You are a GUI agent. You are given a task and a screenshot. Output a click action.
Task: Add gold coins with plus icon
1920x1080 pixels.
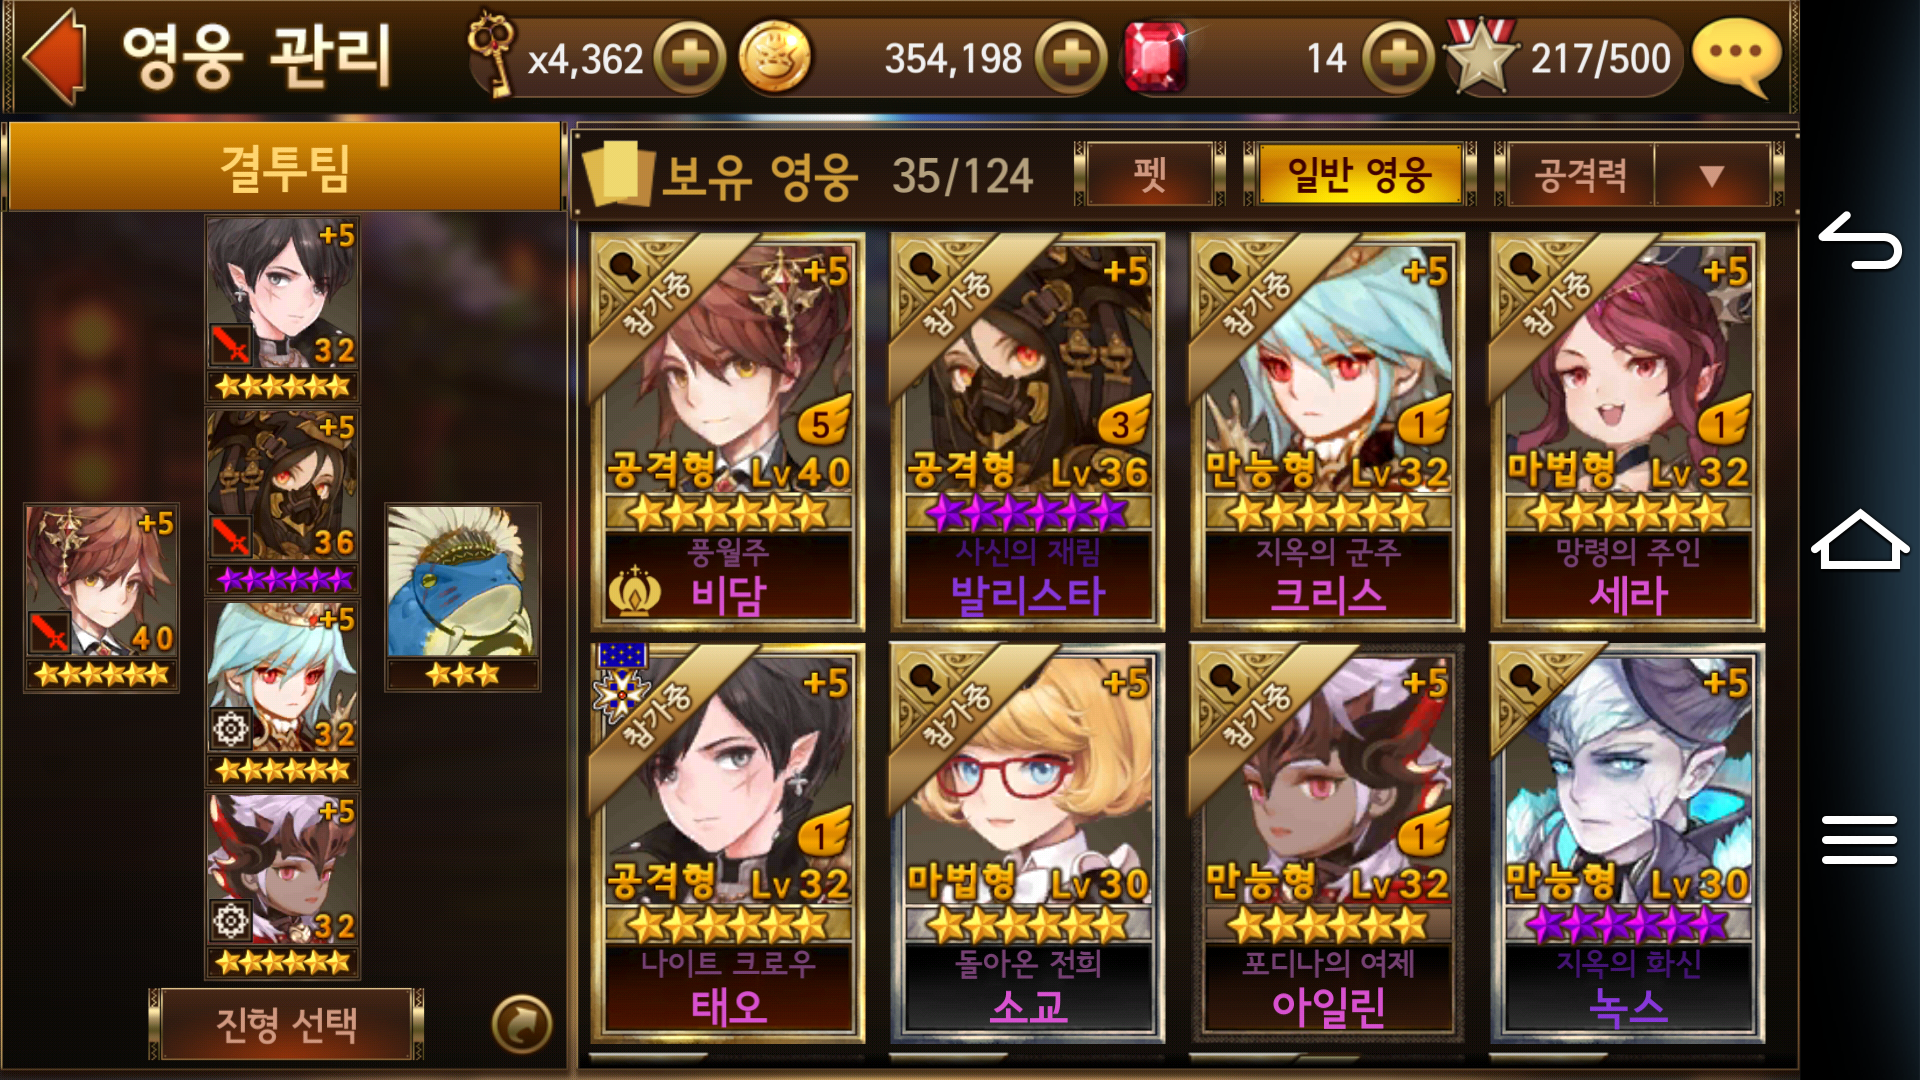[1071, 59]
